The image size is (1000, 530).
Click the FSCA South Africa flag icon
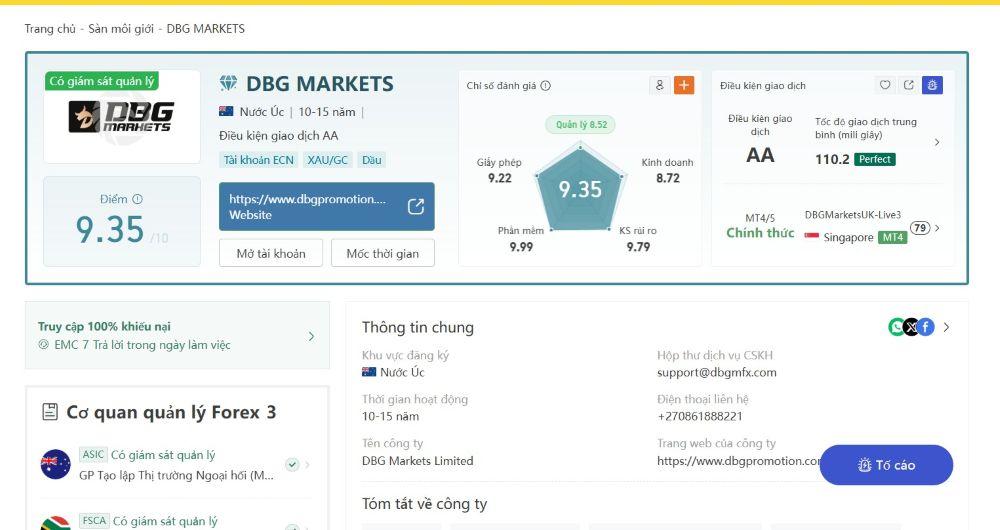pos(55,523)
